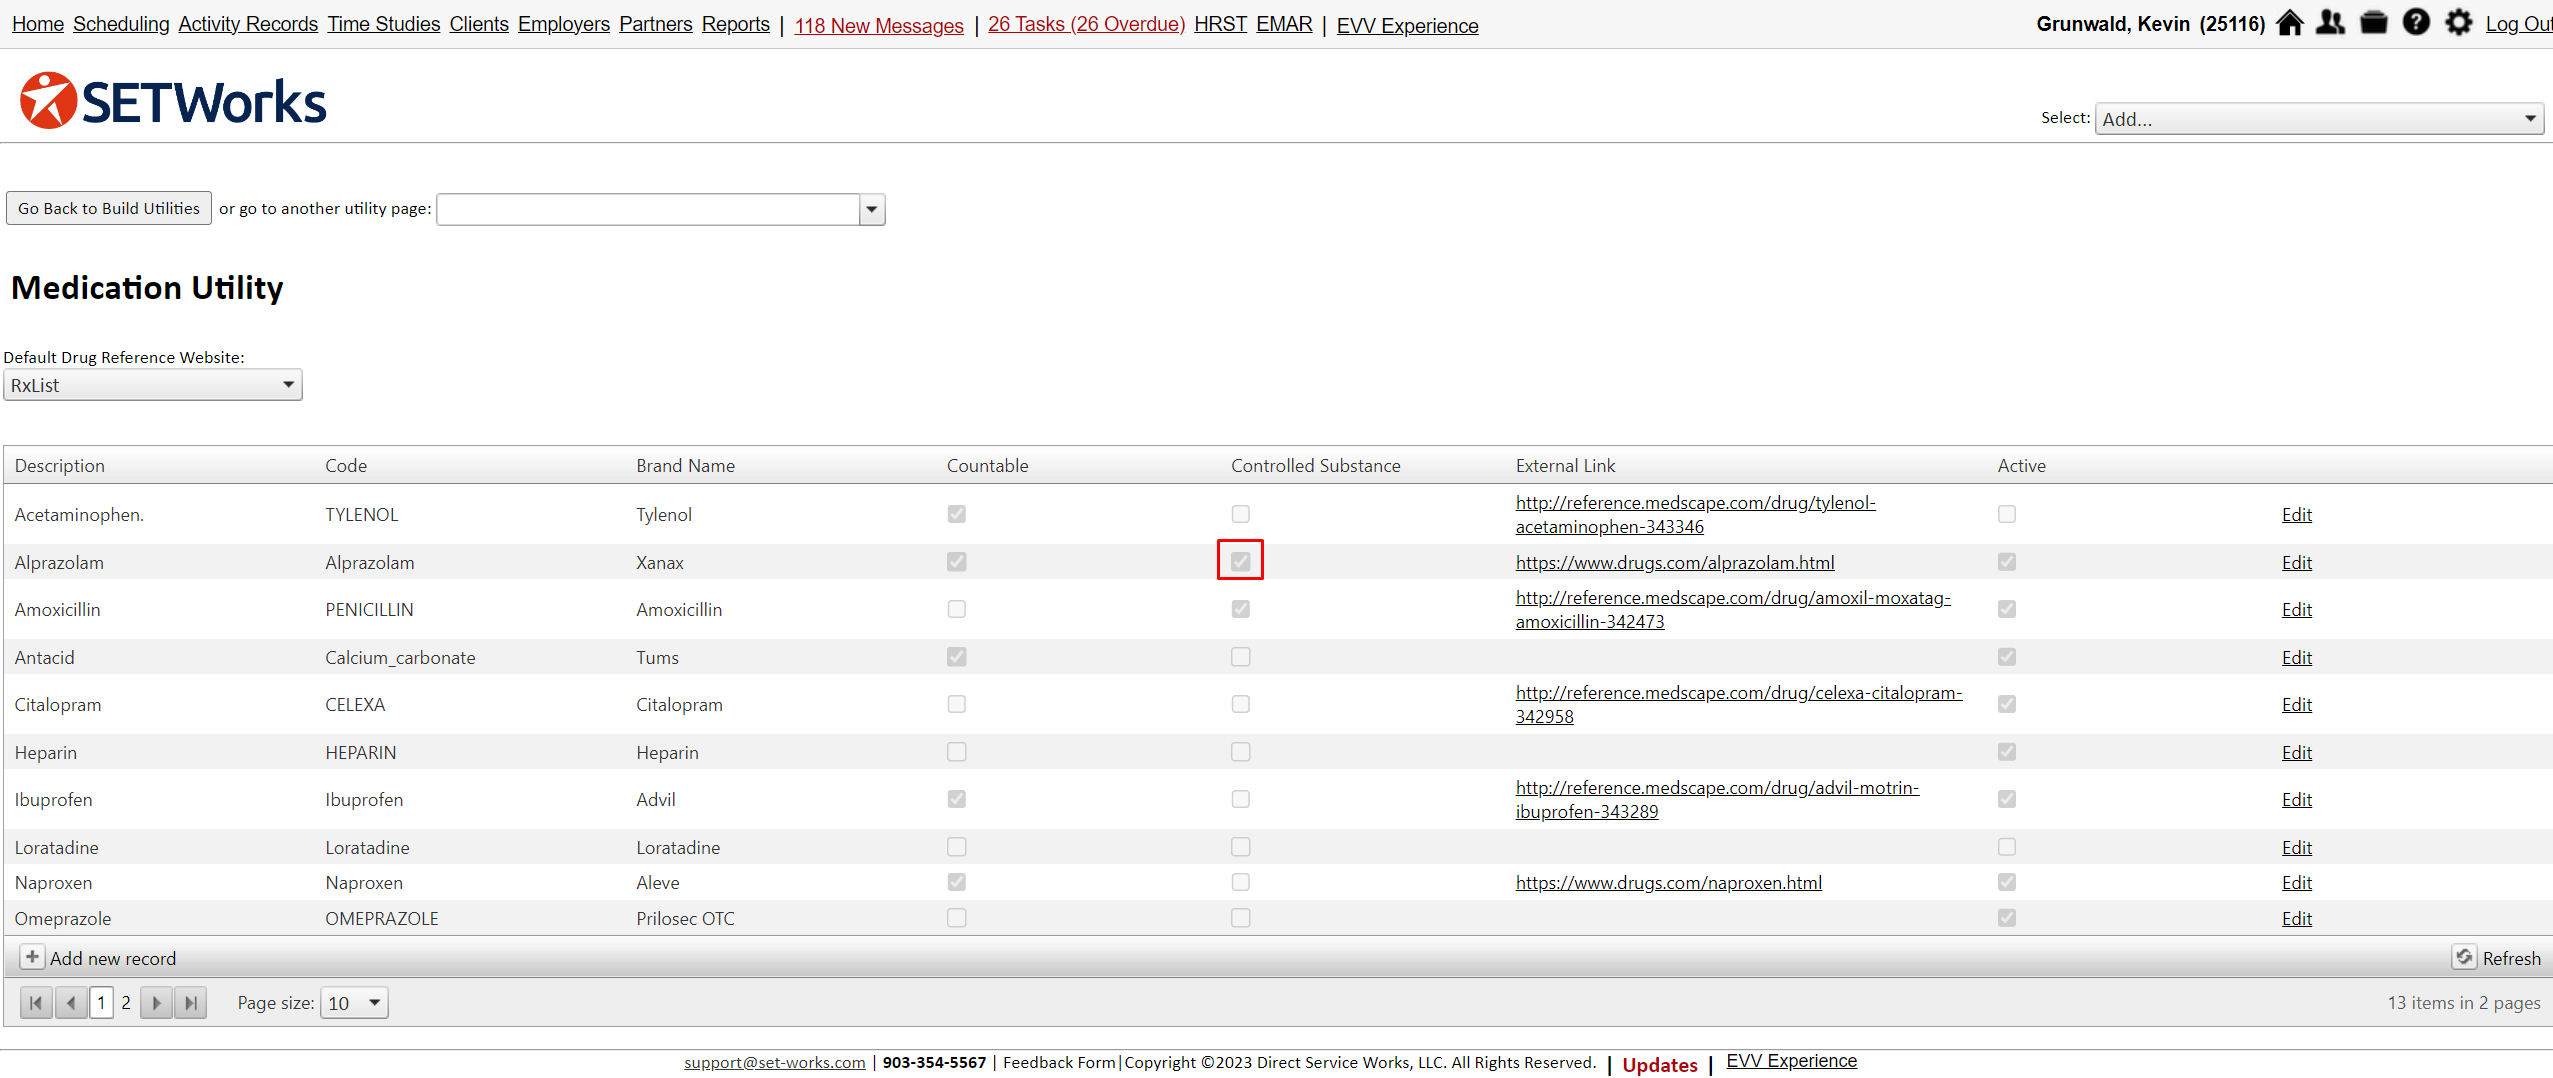Toggle Active checkbox for Omeprazole
The image size is (2553, 1078).
click(2007, 918)
